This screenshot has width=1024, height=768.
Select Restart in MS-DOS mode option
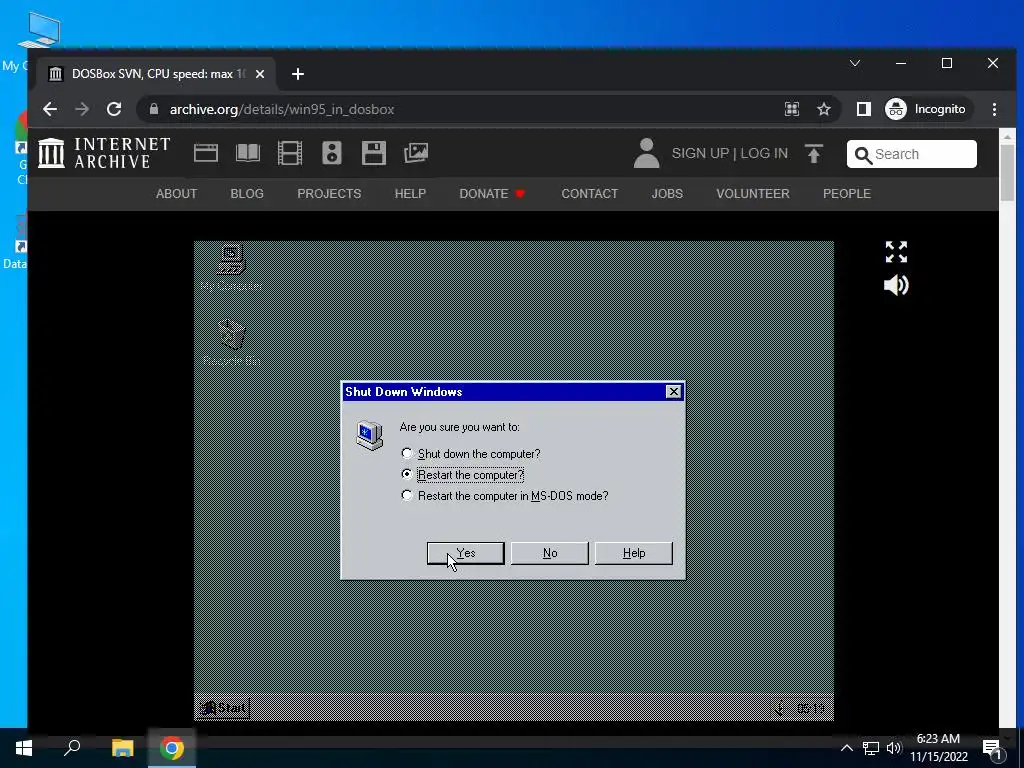point(505,496)
